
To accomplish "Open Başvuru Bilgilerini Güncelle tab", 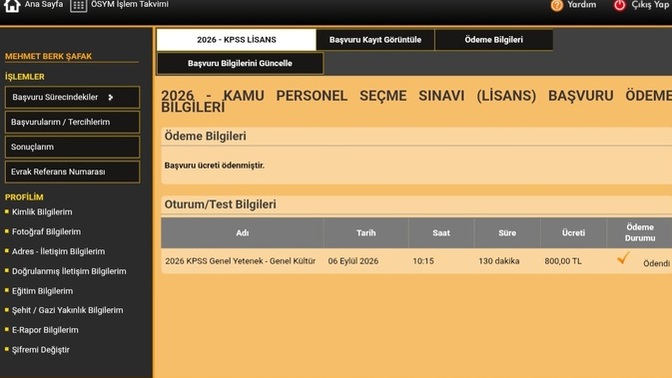I will click(240, 63).
